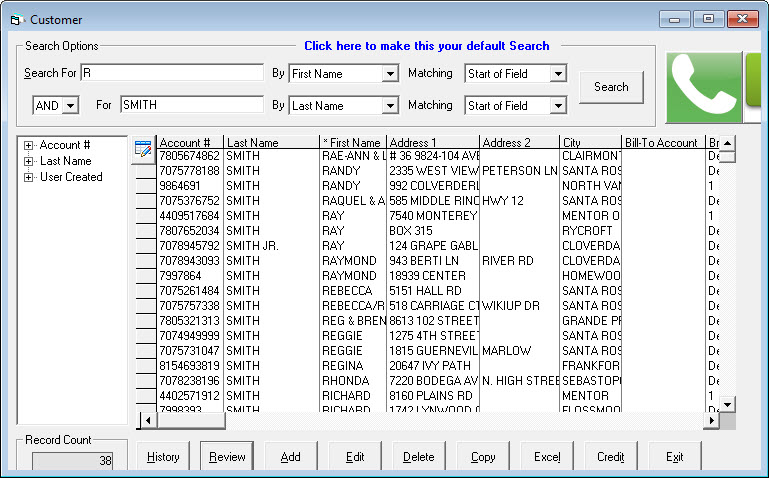Minimize the Customer window

pos(674,20)
